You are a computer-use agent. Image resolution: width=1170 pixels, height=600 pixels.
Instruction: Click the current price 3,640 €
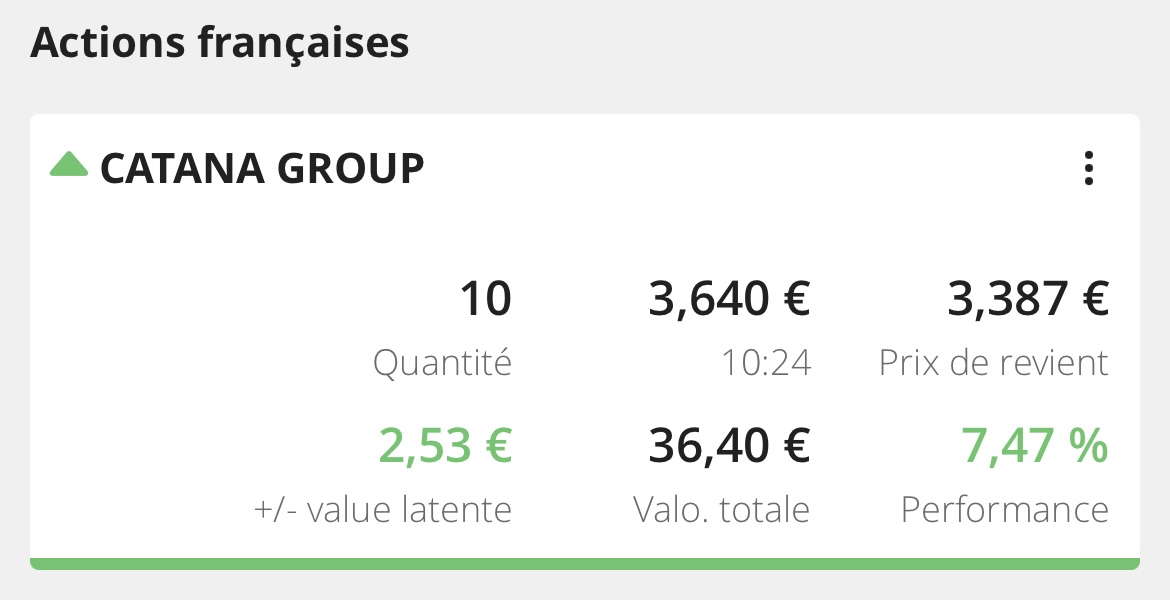[729, 299]
